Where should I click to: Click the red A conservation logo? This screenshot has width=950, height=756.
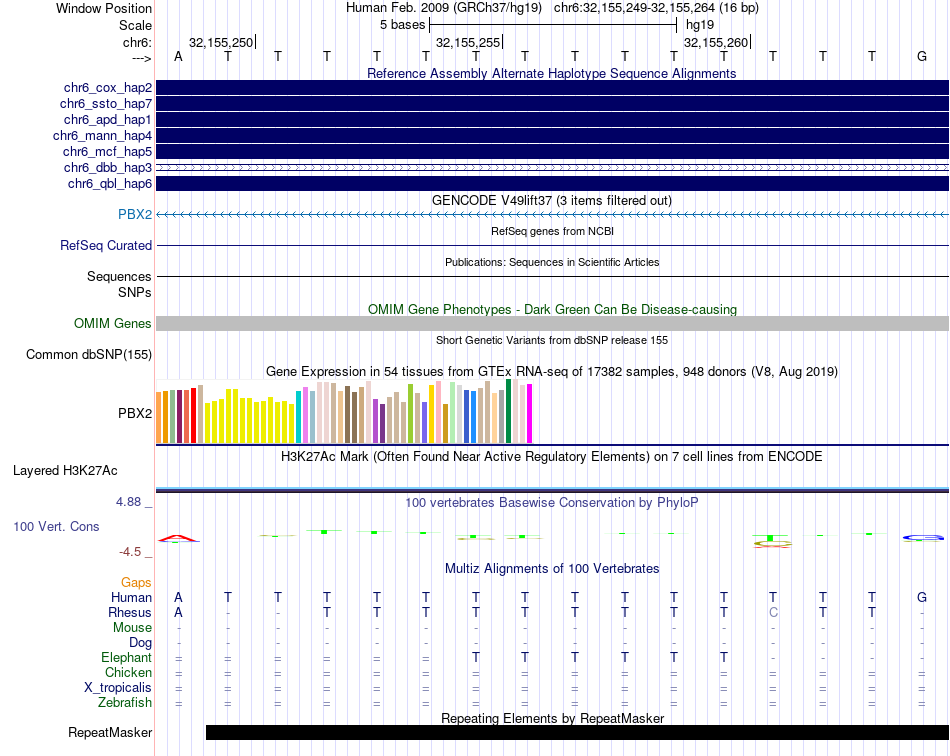[178, 539]
